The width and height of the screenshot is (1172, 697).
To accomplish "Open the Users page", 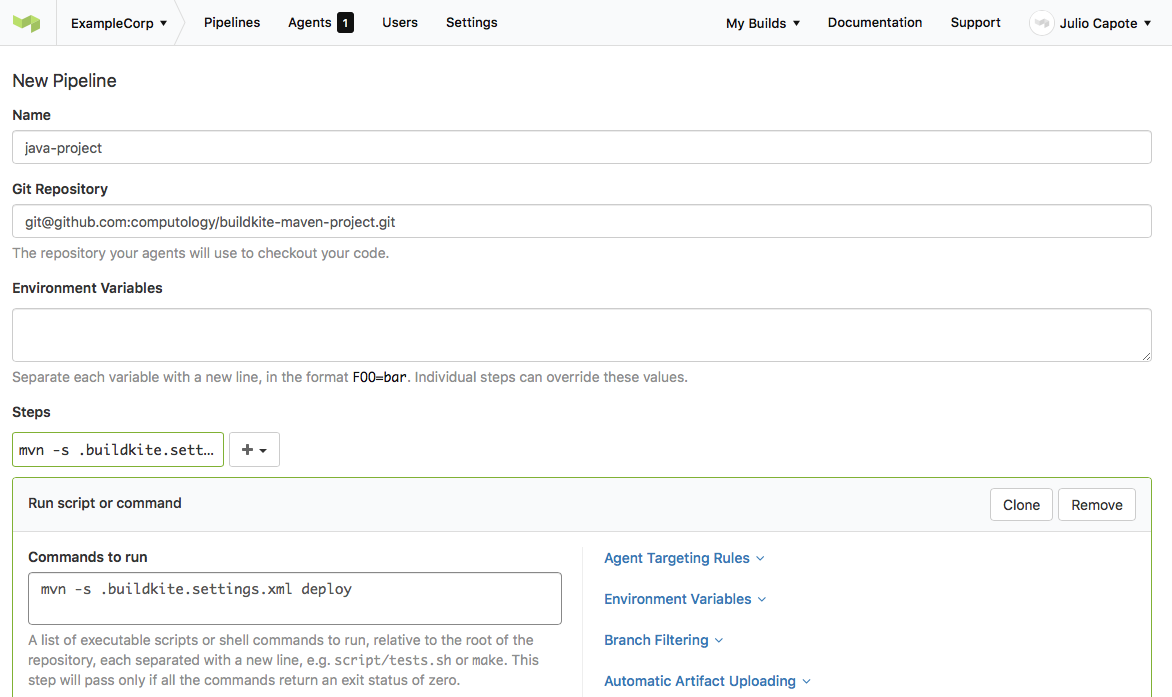I will (400, 22).
